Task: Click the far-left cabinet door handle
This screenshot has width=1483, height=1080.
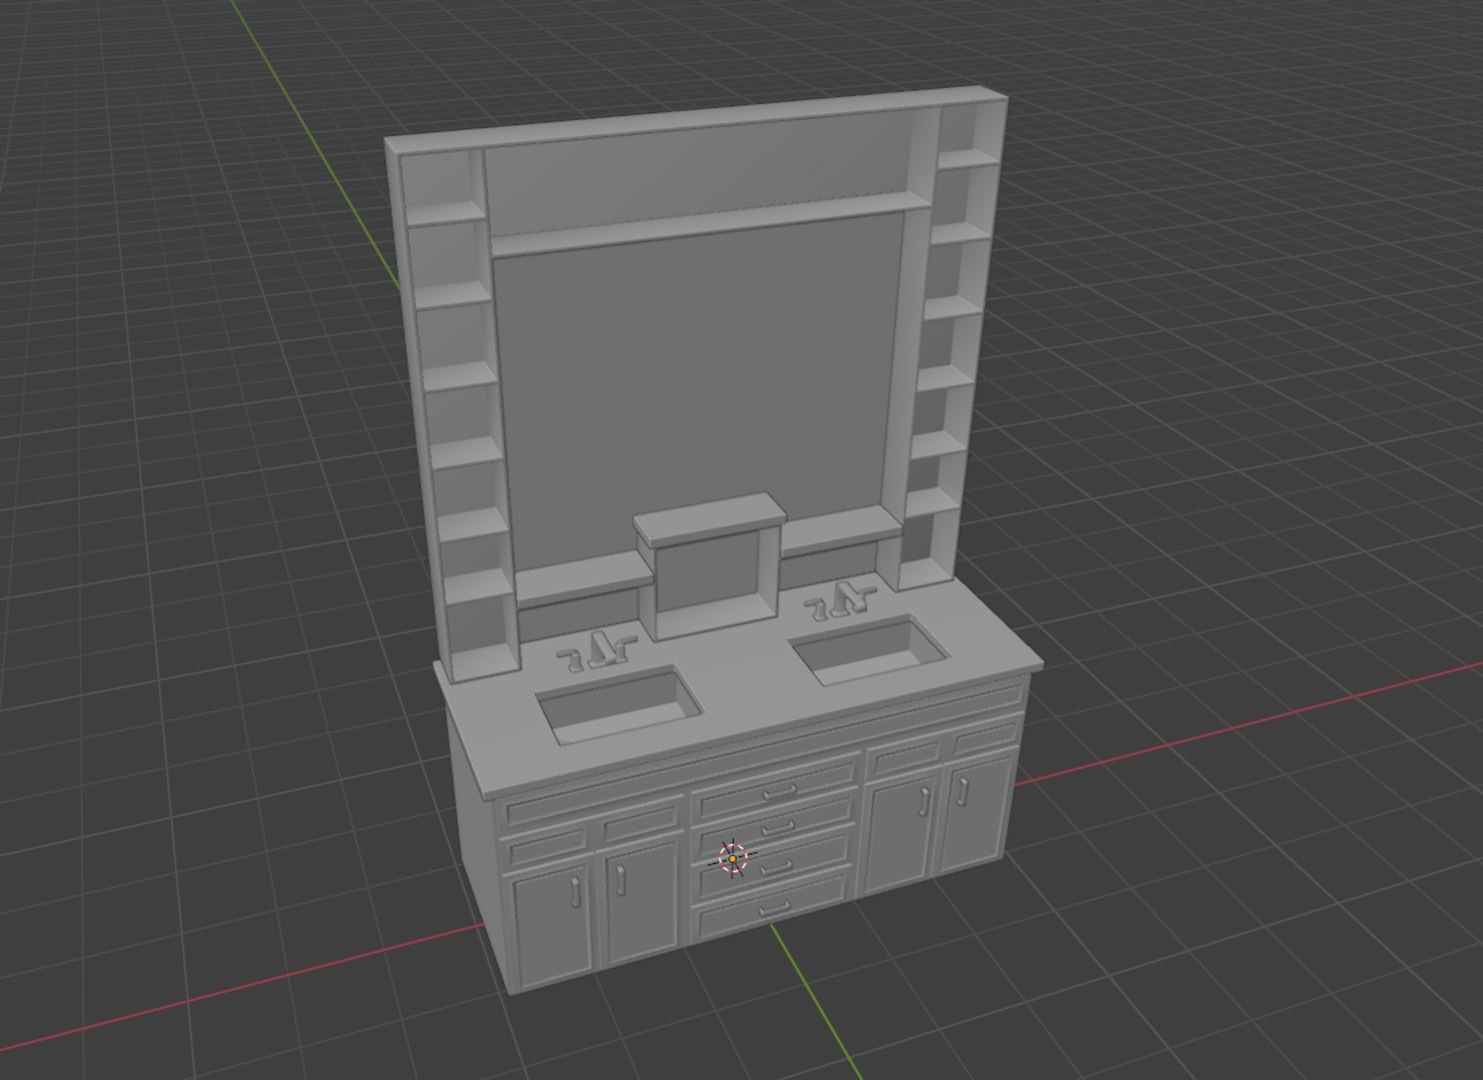Action: 577,891
